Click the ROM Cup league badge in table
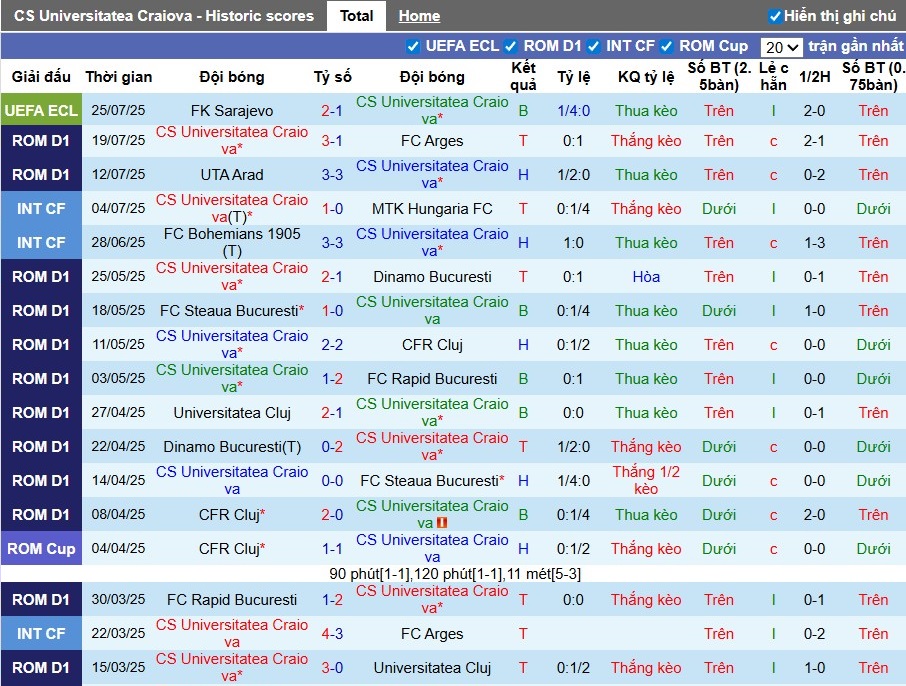This screenshot has width=906, height=686. coord(41,549)
